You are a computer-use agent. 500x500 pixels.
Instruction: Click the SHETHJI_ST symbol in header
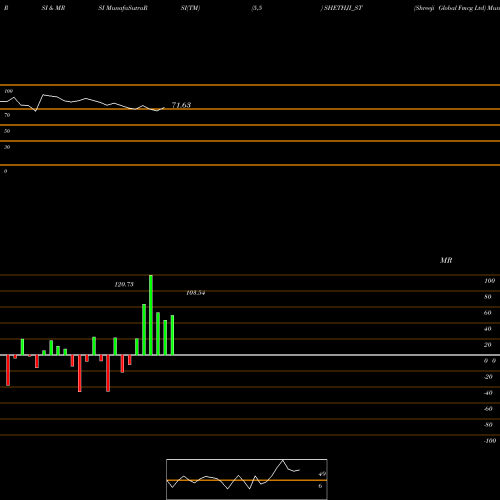pos(343,8)
